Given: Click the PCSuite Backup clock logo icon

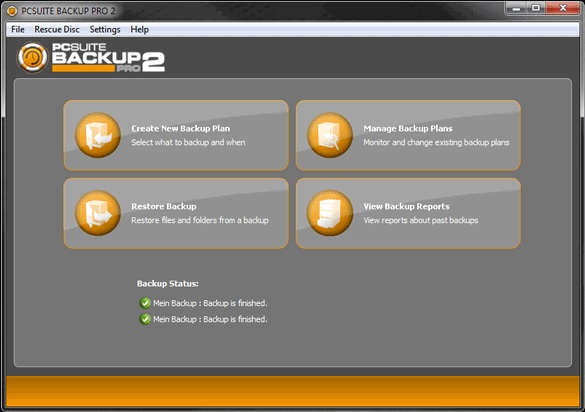Looking at the screenshot, I should click(32, 57).
